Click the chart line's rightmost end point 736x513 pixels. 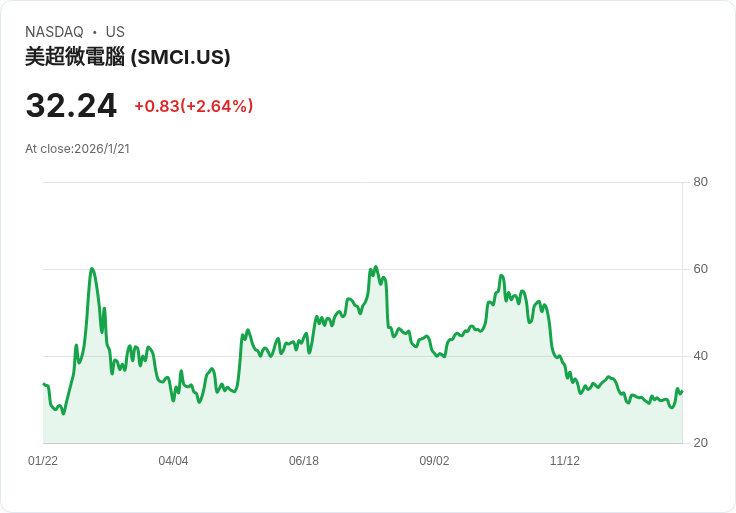681,391
